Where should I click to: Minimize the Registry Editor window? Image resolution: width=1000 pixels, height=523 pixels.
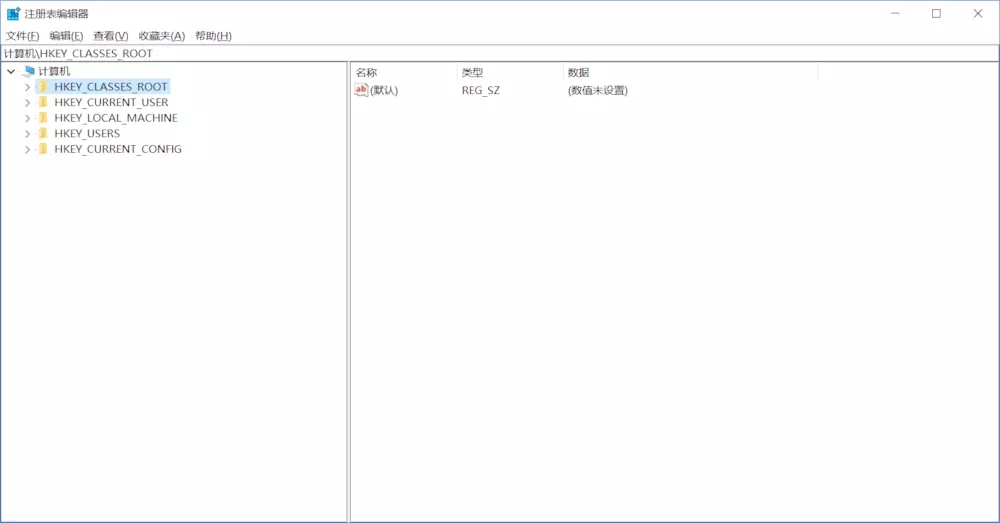pos(895,13)
